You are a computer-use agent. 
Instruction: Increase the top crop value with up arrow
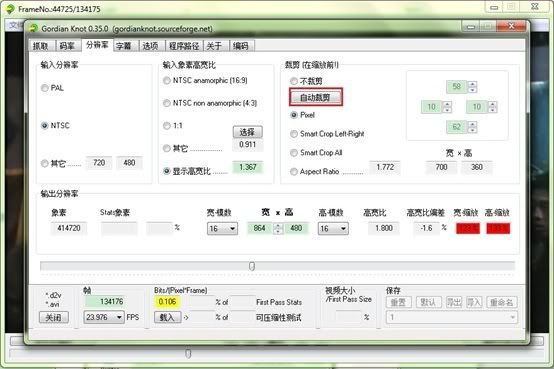(473, 84)
